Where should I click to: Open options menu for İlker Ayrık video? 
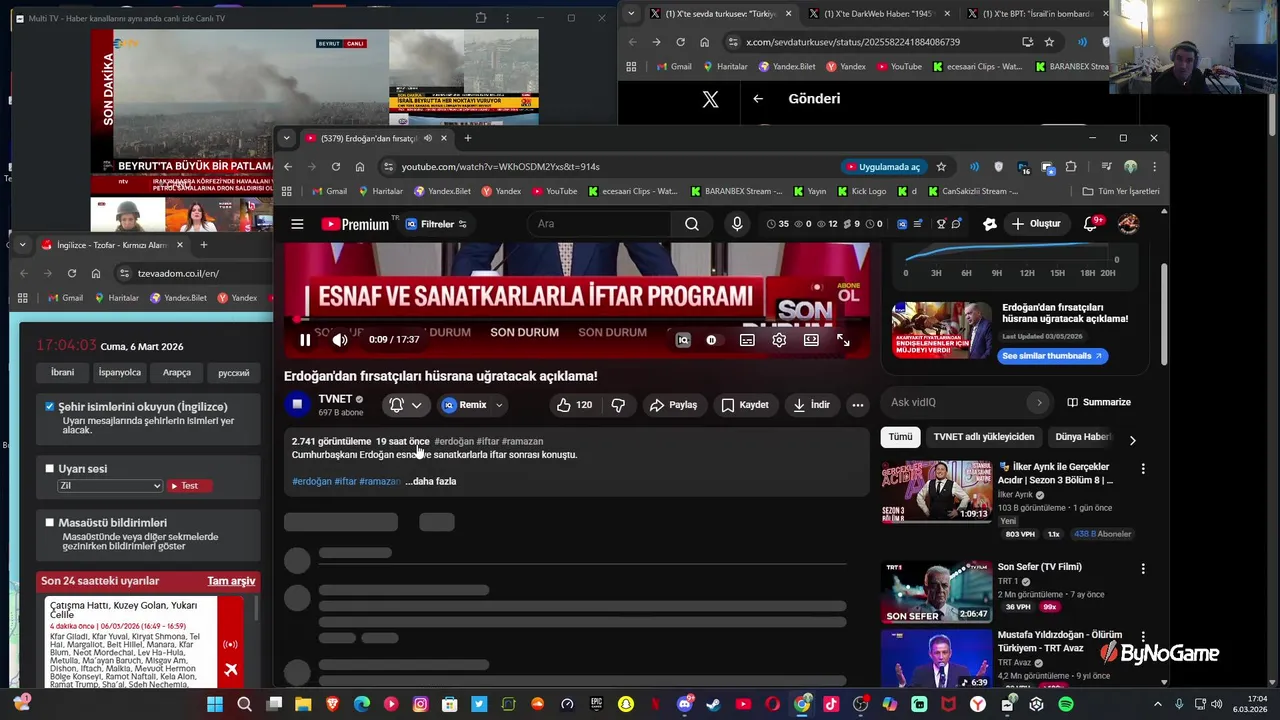[x=1143, y=468]
